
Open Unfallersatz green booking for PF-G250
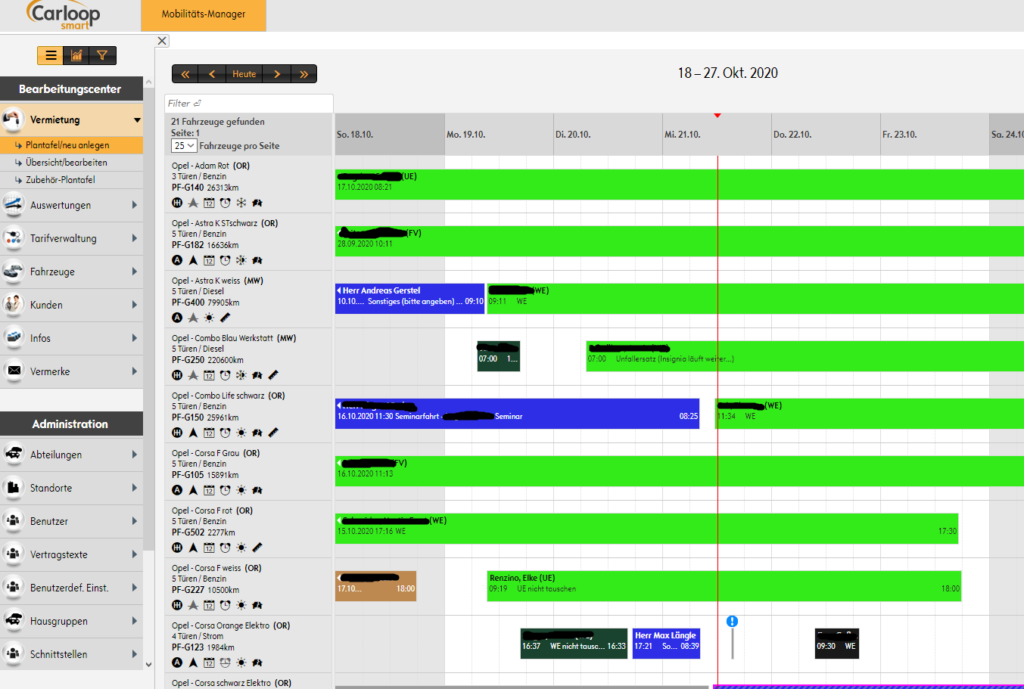pyautogui.click(x=805, y=356)
